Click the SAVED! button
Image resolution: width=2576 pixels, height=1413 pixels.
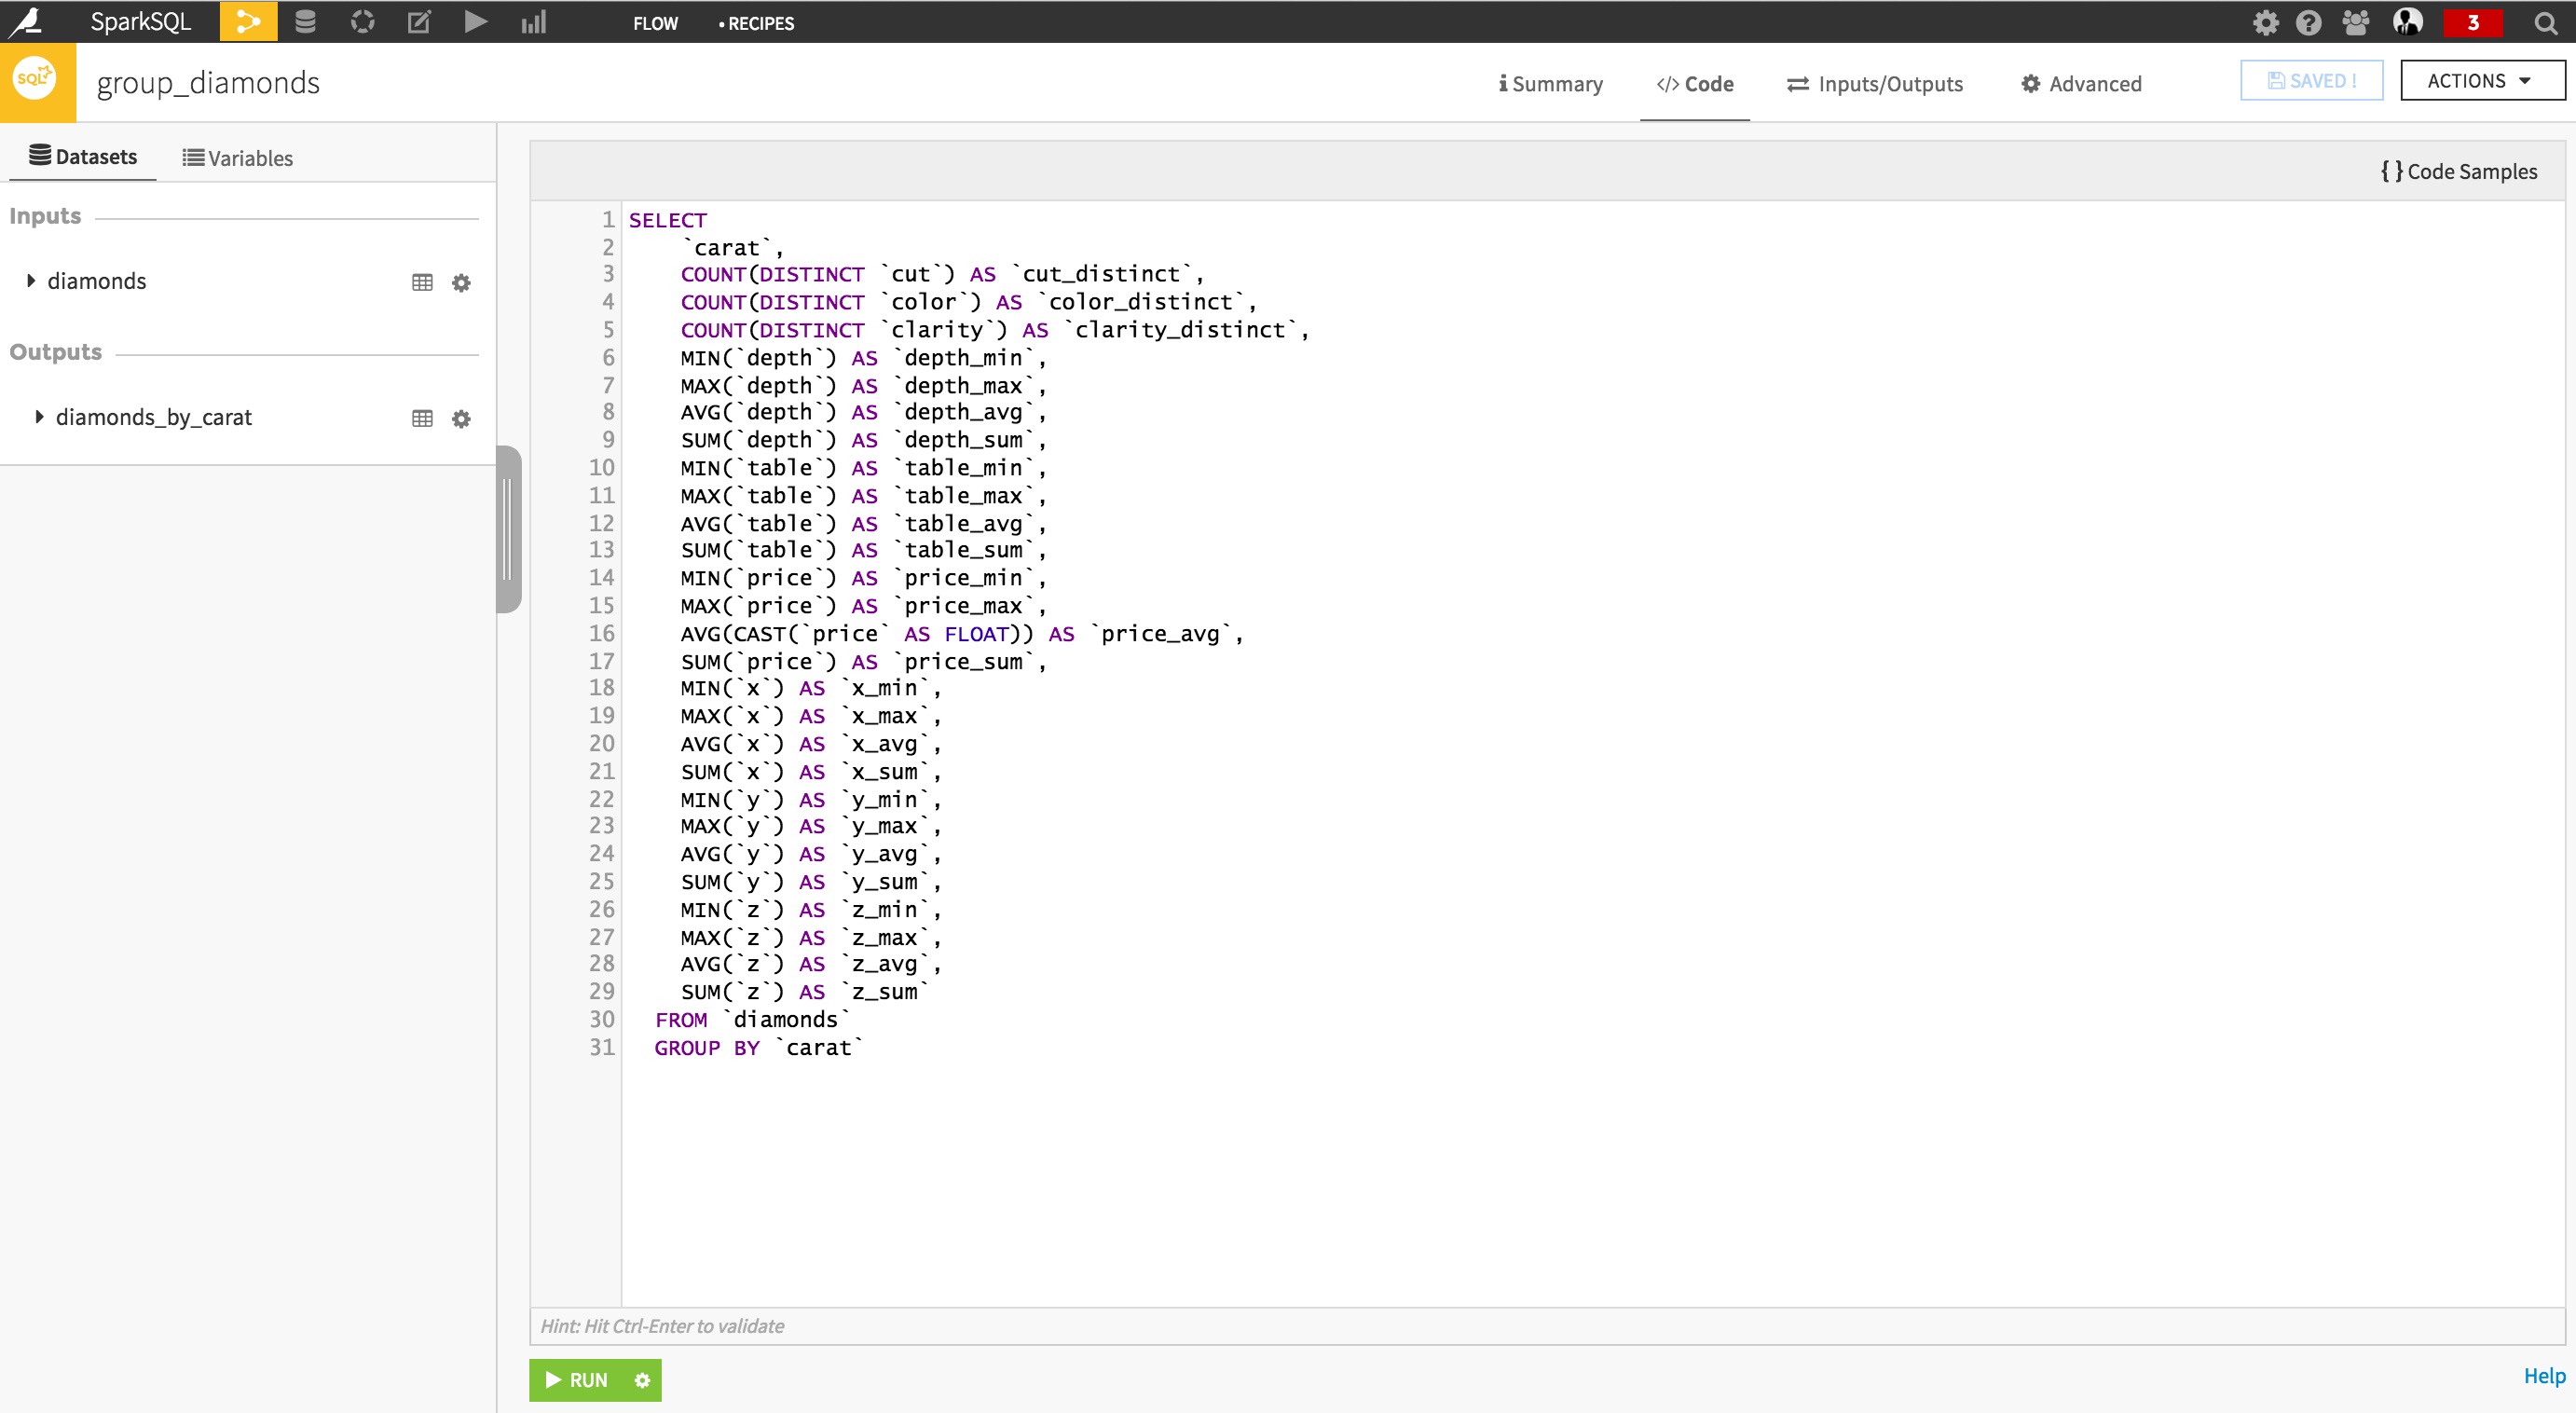click(x=2311, y=81)
